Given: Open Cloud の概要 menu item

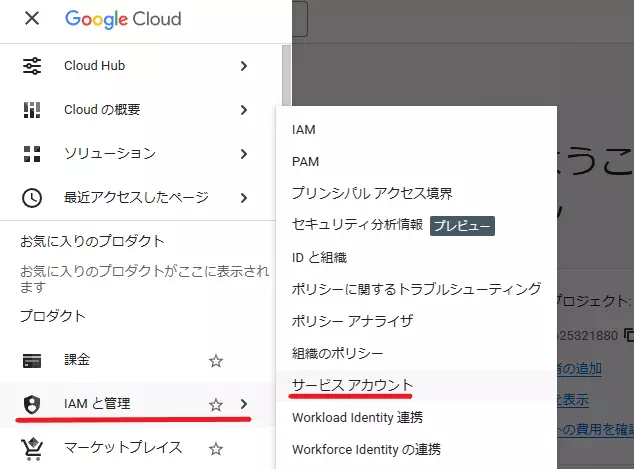Looking at the screenshot, I should (137, 110).
